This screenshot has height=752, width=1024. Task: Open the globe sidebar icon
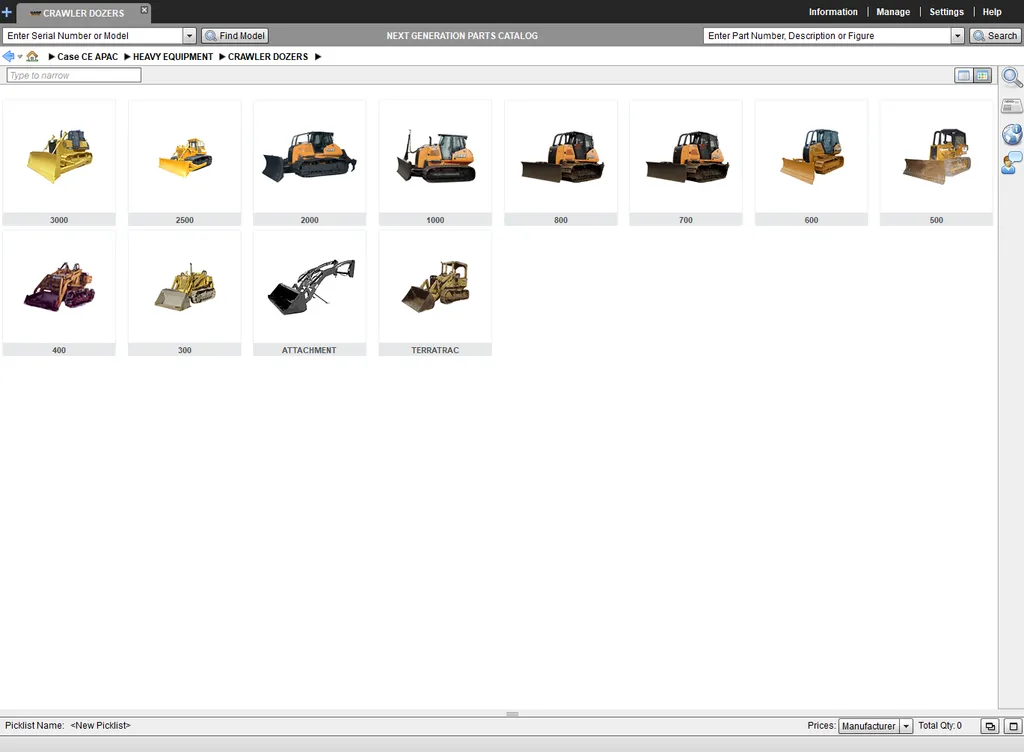point(1012,134)
